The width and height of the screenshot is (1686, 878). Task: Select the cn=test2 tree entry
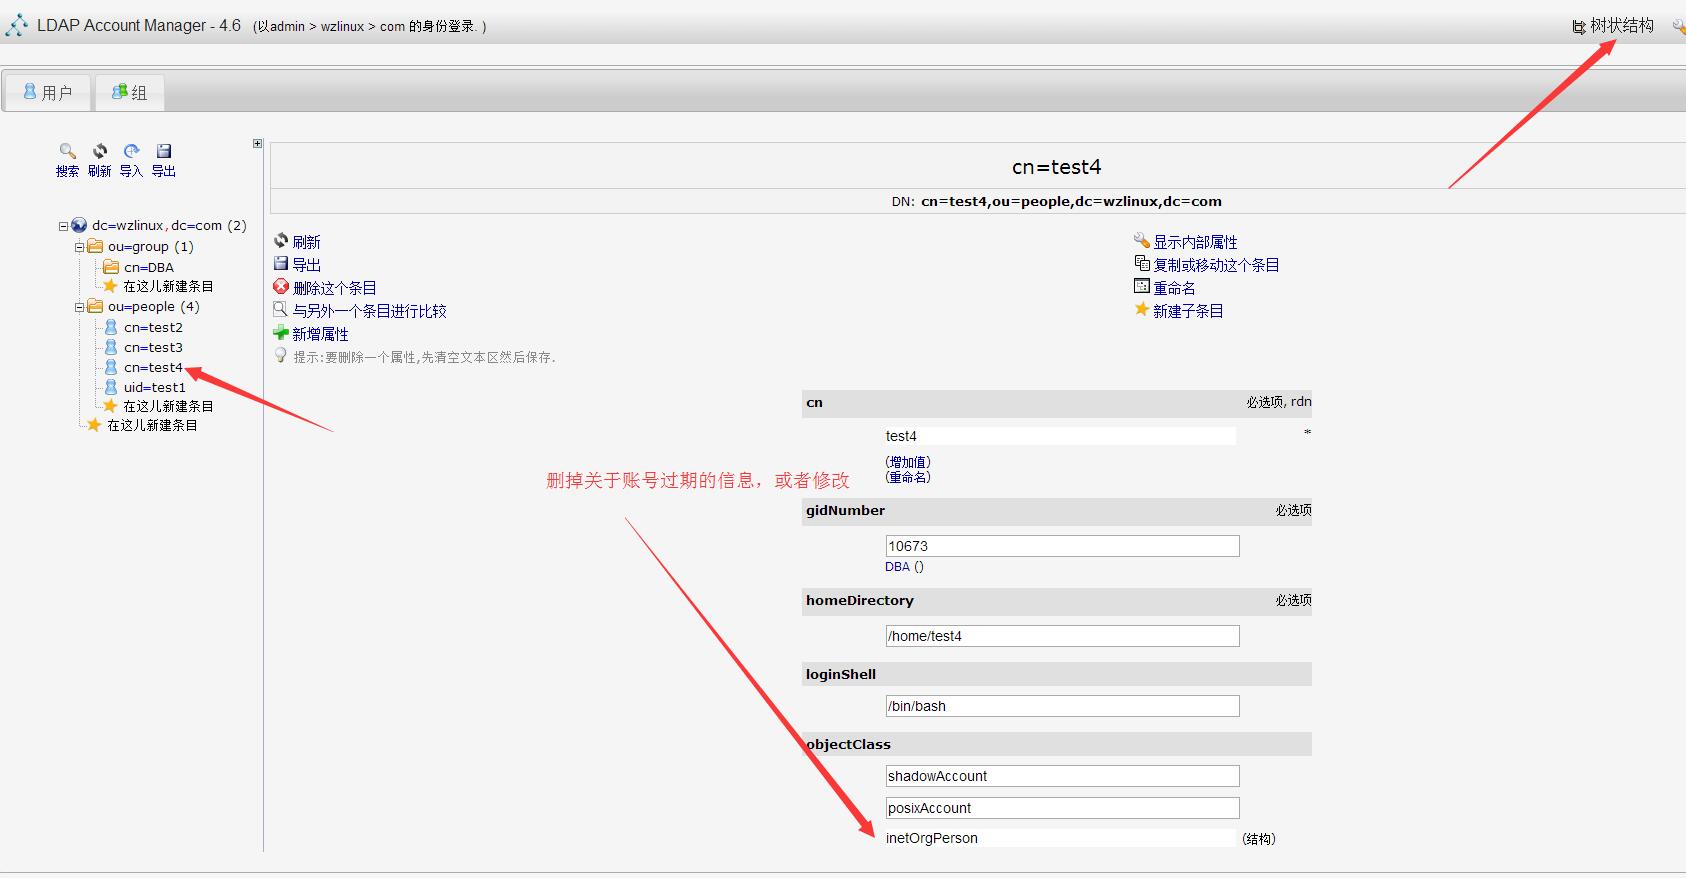[x=153, y=327]
